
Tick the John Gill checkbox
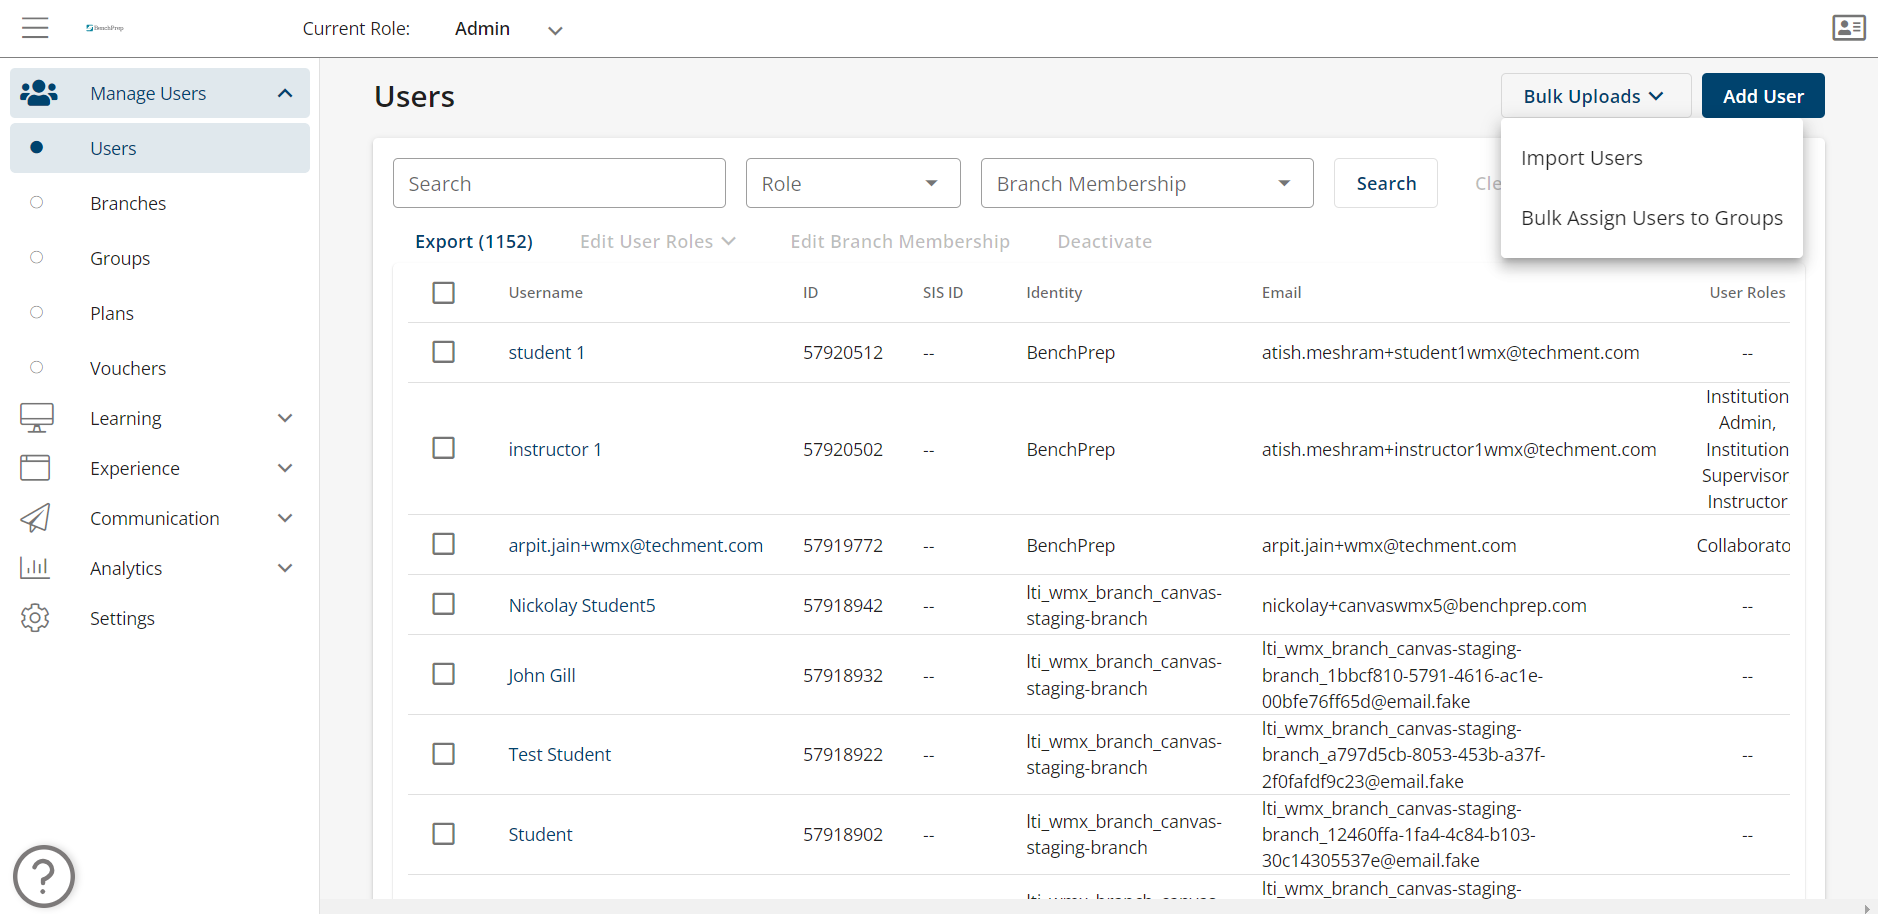[443, 674]
